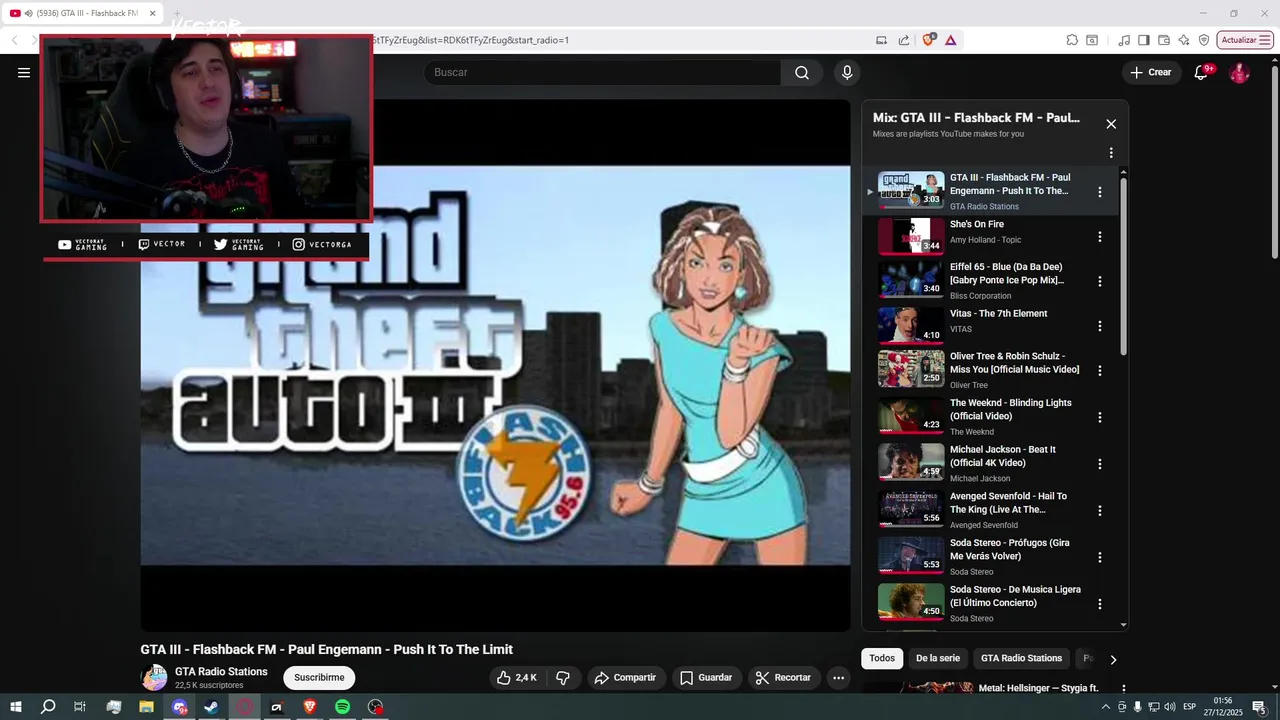This screenshot has width=1280, height=720.
Task: Open Windows notification center icon
Action: click(x=1259, y=707)
